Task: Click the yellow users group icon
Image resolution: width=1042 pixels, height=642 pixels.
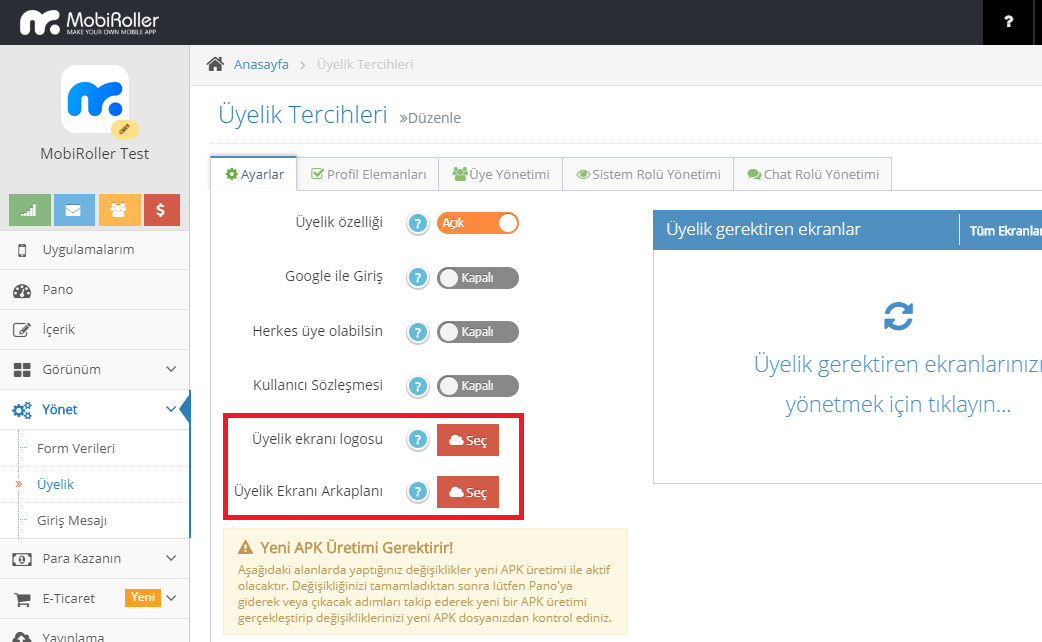Action: click(x=118, y=210)
